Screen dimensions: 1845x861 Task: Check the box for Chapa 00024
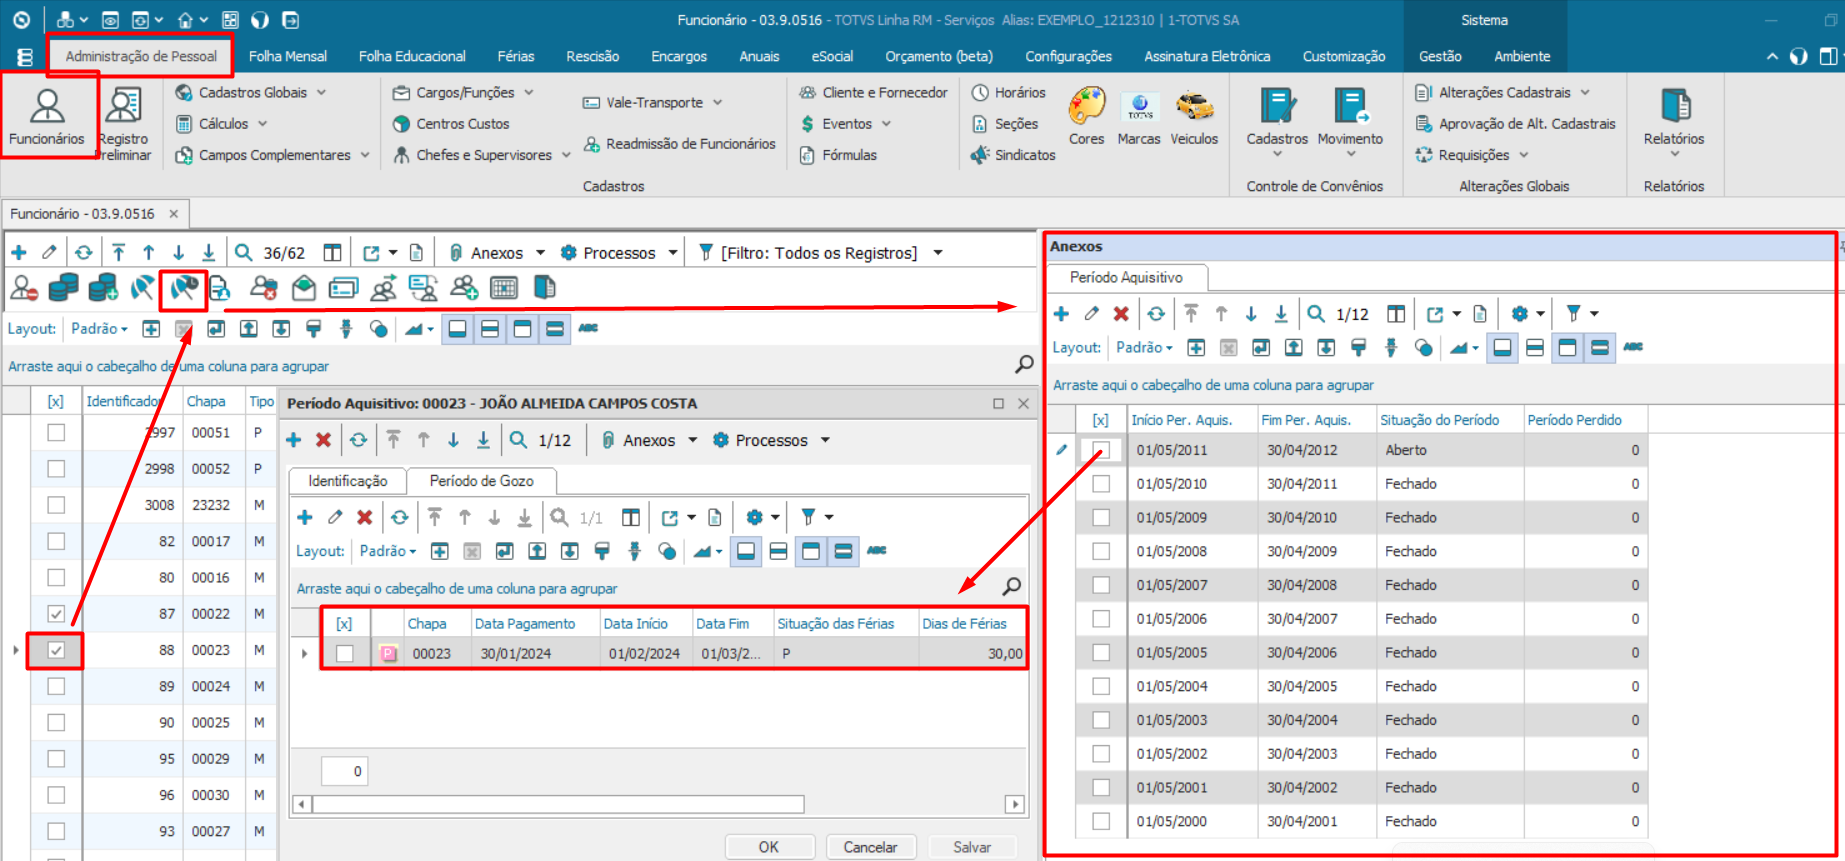tap(56, 686)
